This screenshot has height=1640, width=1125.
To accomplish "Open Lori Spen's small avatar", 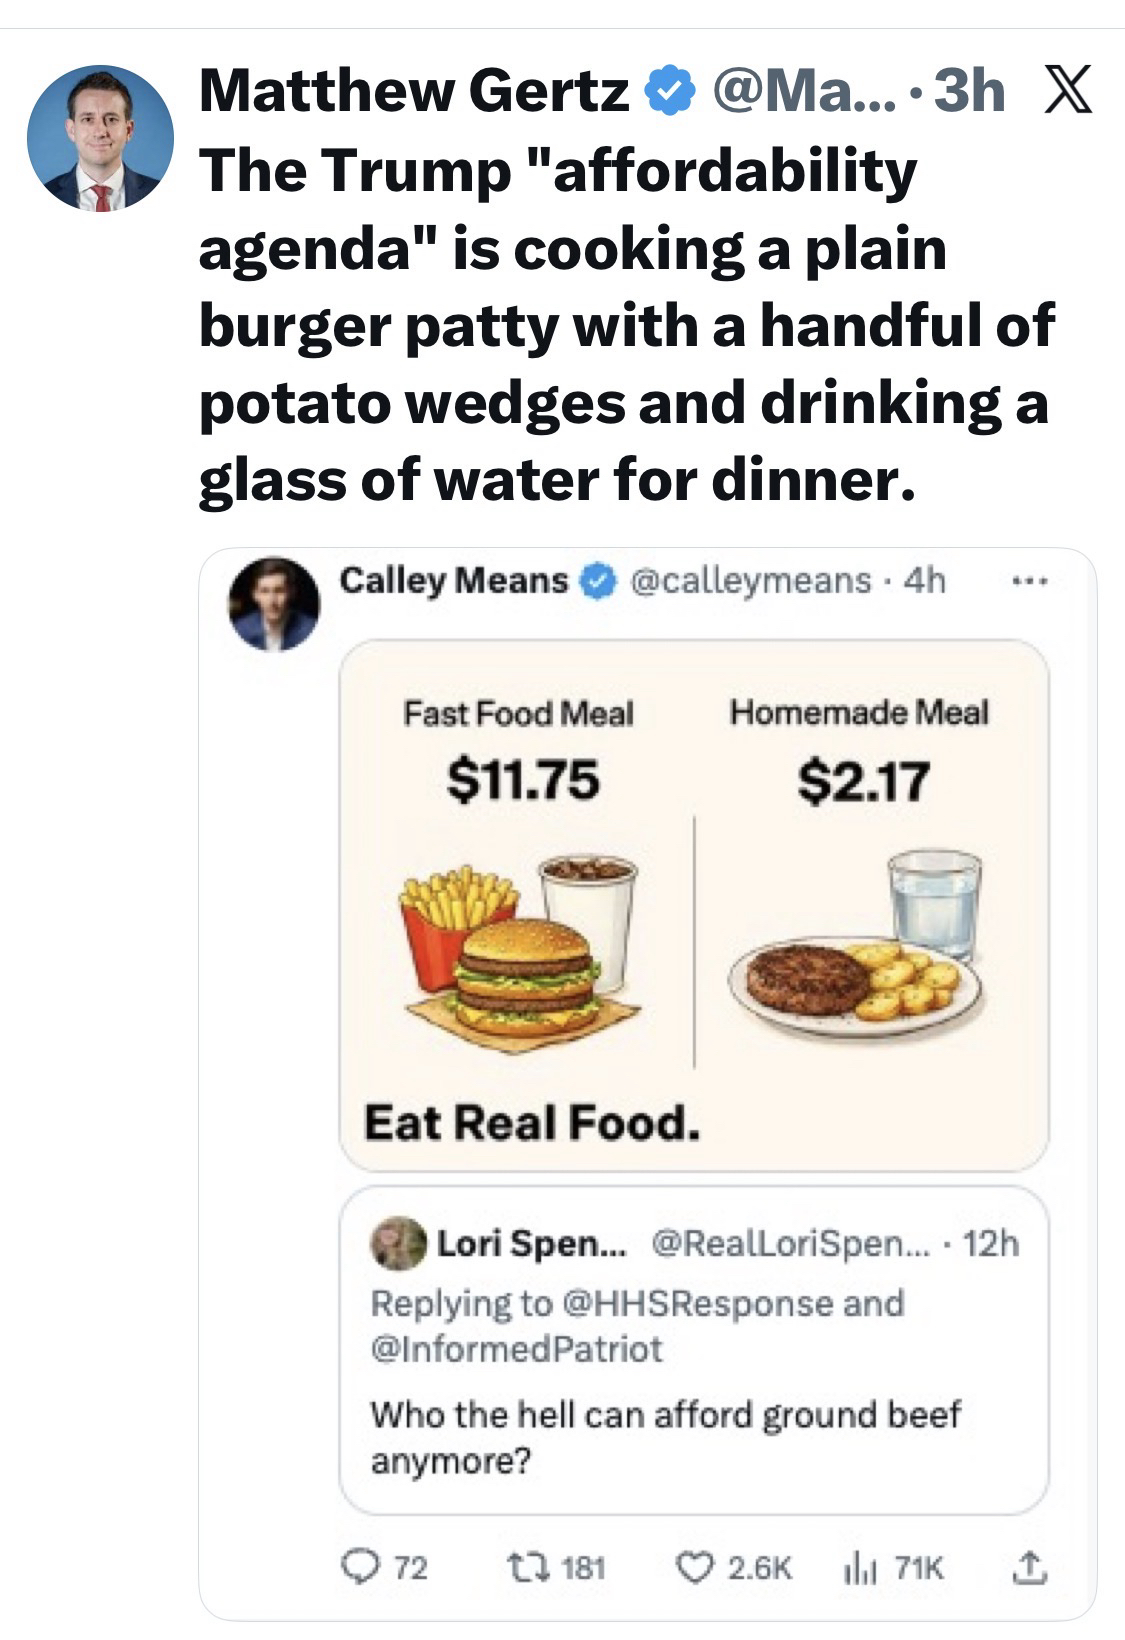I will (398, 1243).
